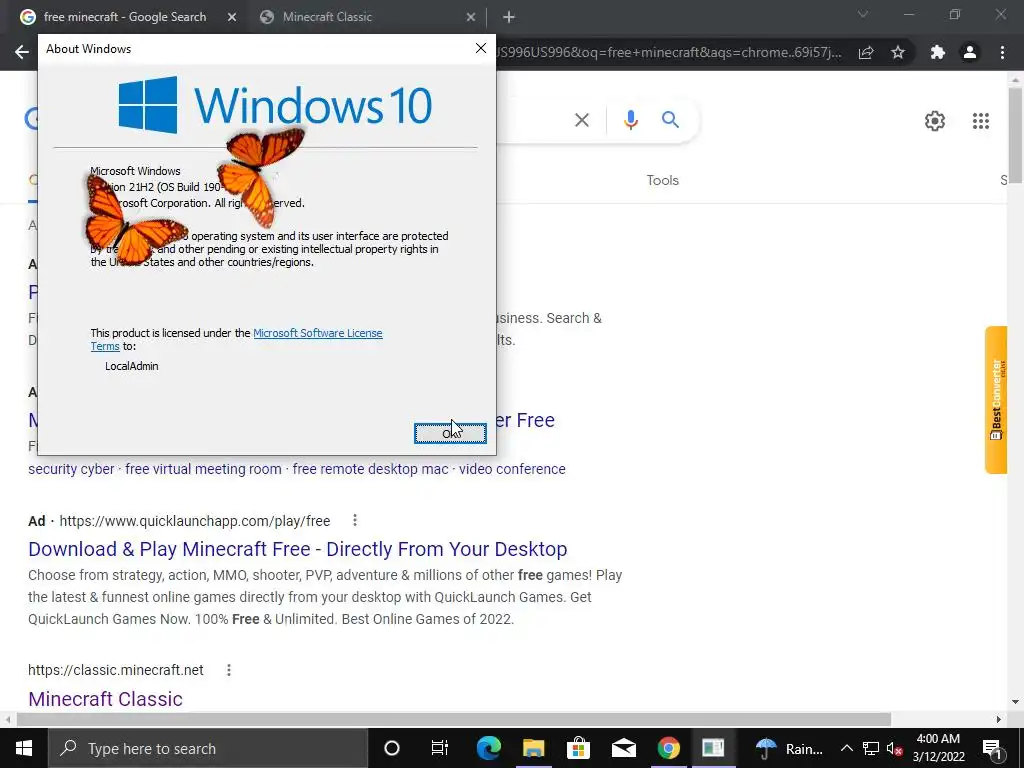Open the Tools search option
This screenshot has width=1024, height=768.
[x=662, y=180]
